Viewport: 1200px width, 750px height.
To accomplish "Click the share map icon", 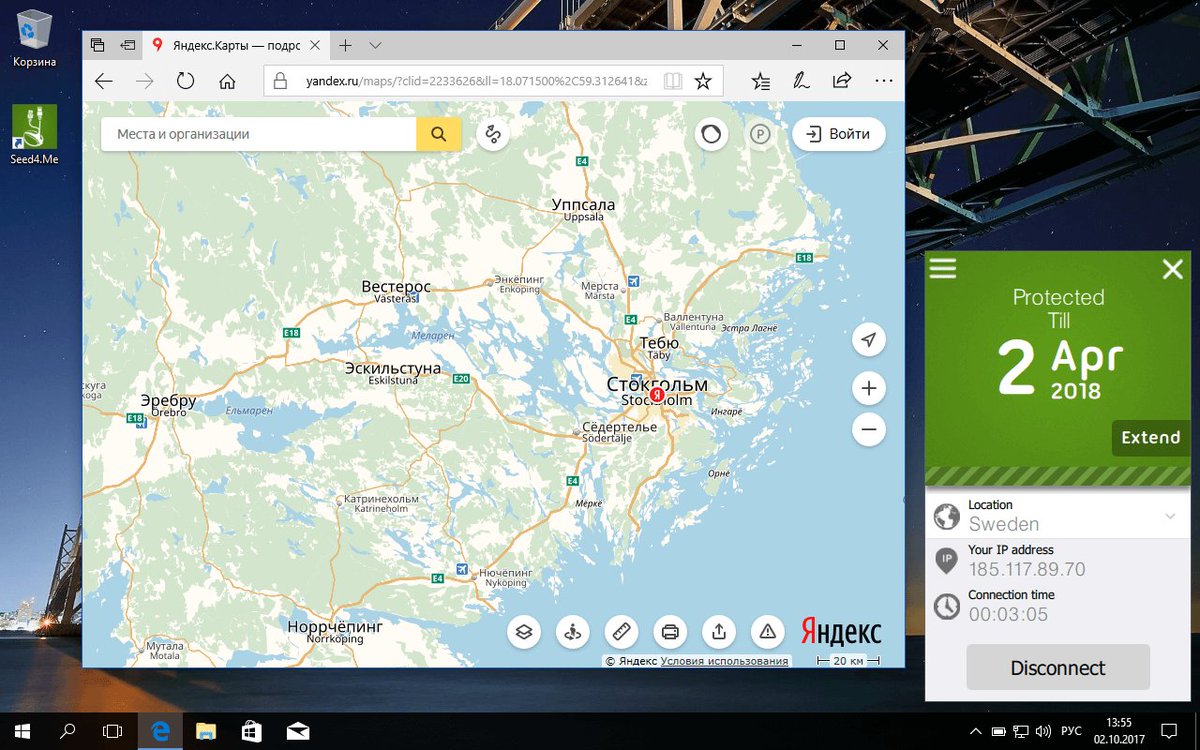I will 719,632.
